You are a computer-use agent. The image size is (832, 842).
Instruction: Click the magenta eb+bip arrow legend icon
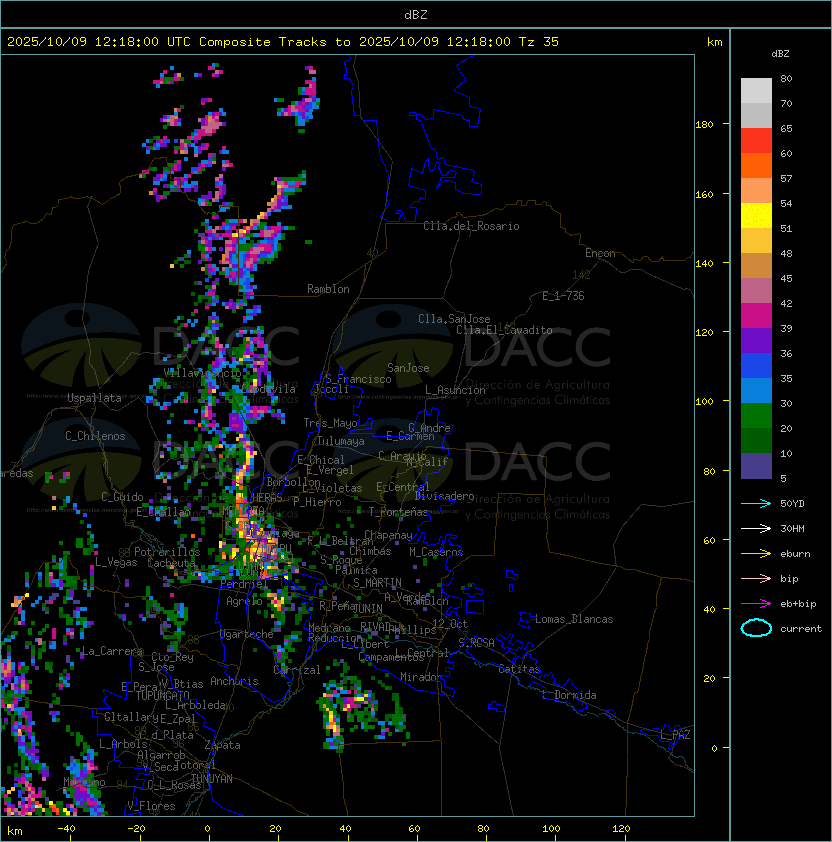pos(756,604)
